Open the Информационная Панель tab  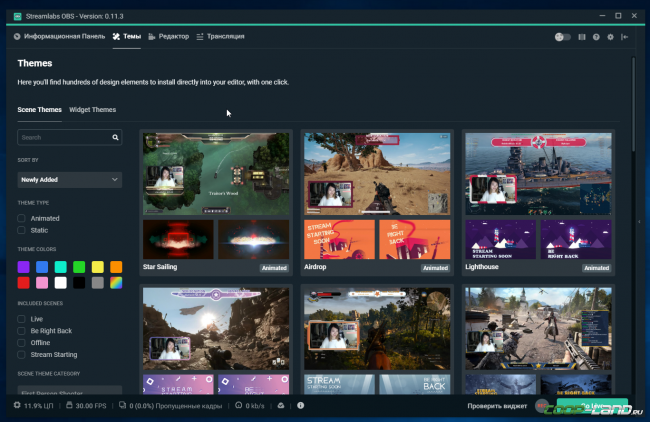point(59,36)
